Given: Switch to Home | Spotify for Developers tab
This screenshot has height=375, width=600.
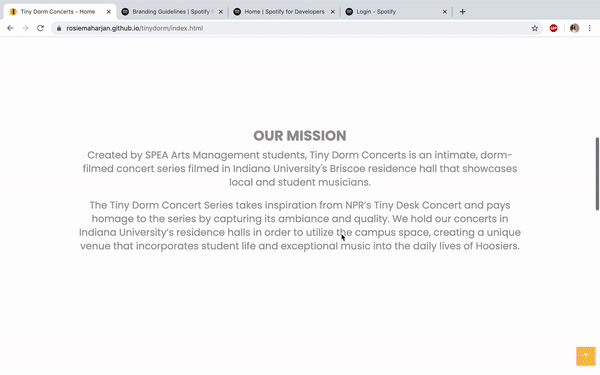Looking at the screenshot, I should [x=284, y=11].
